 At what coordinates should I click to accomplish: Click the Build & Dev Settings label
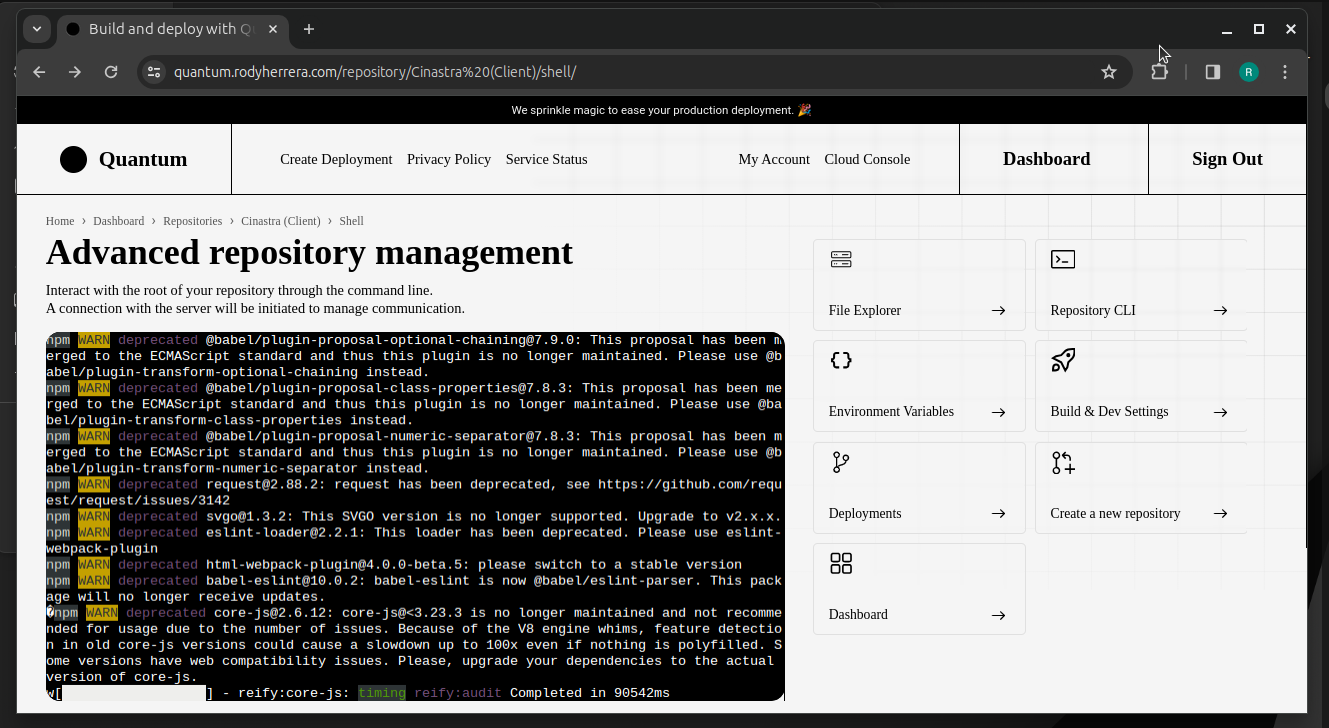tap(1109, 412)
